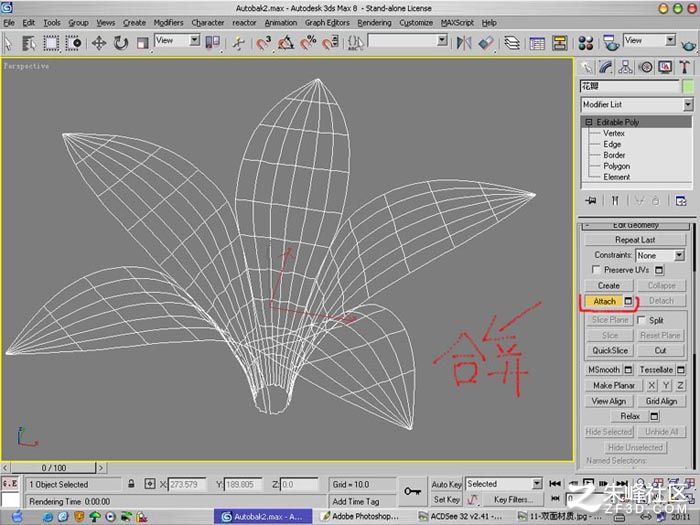Open the Graph Editors menu

327,22
